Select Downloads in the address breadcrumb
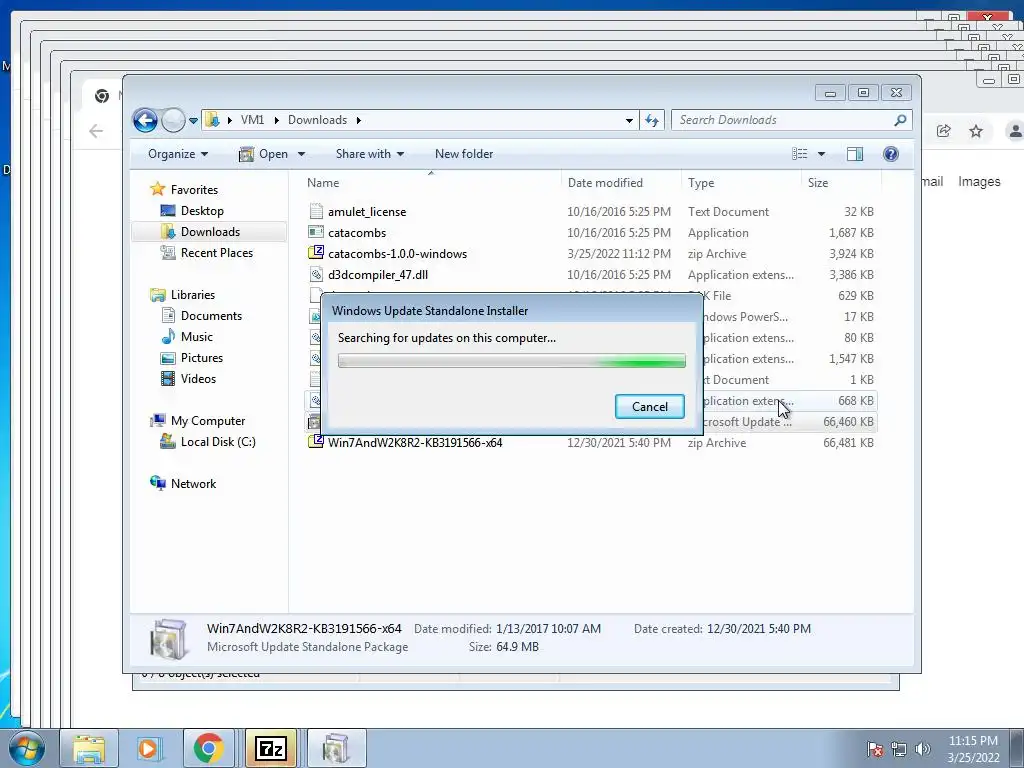 click(317, 120)
